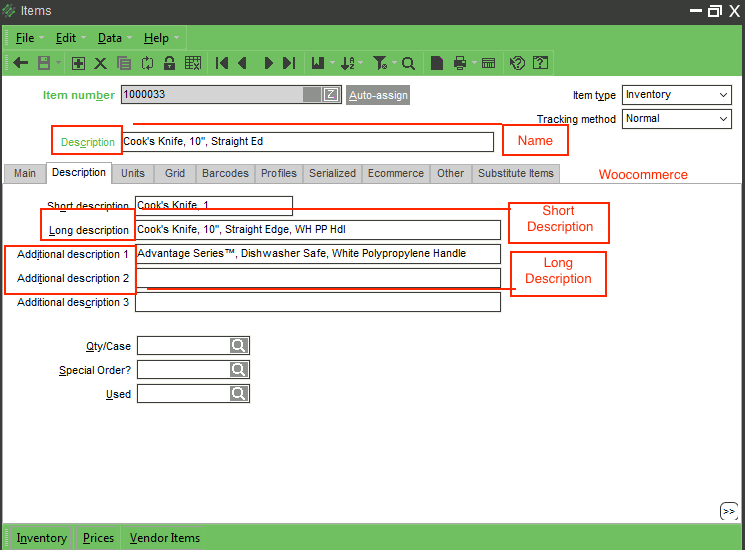745x550 pixels.
Task: Click the top Description text field
Action: coord(307,142)
